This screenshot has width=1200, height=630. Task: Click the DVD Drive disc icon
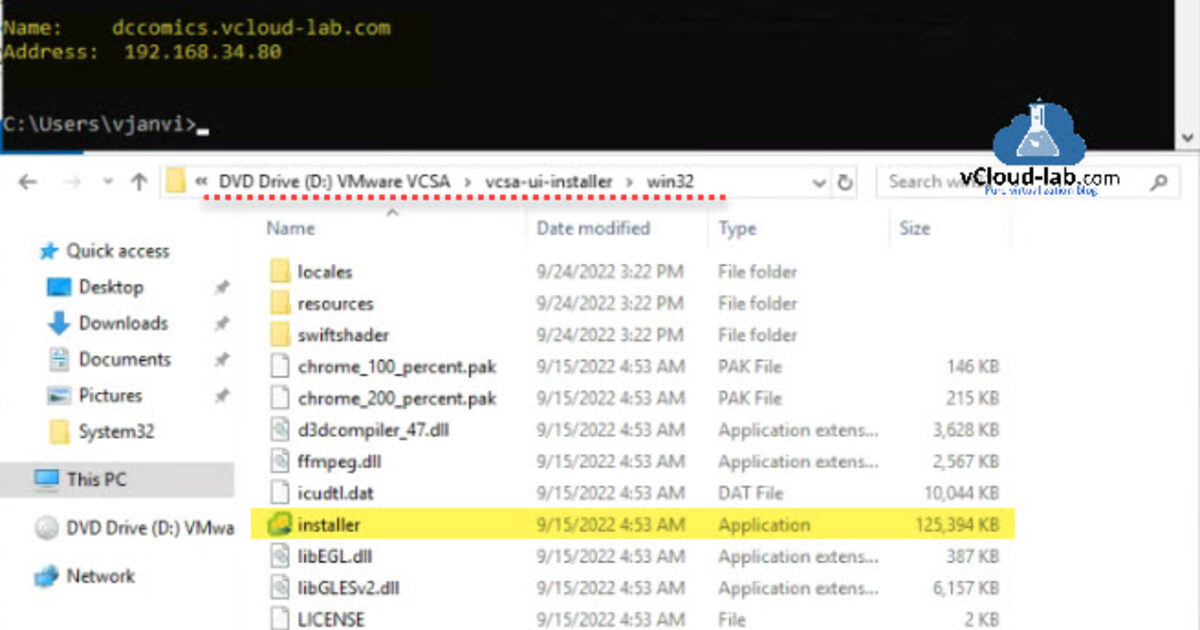point(47,528)
